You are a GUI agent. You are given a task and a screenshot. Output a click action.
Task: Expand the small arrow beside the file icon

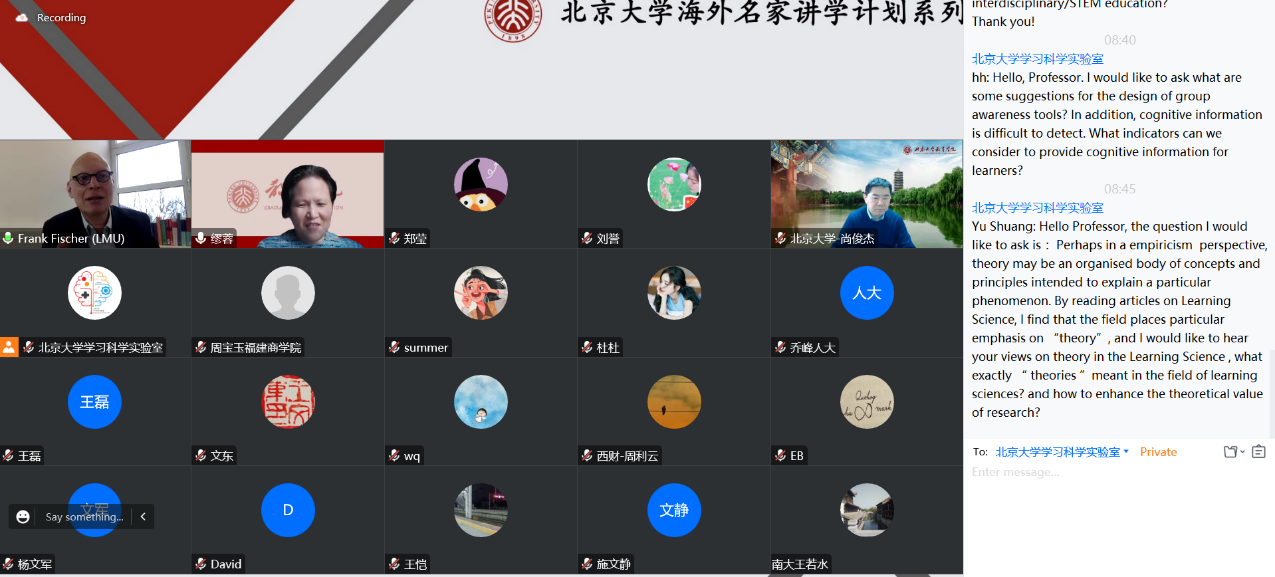(x=1243, y=452)
